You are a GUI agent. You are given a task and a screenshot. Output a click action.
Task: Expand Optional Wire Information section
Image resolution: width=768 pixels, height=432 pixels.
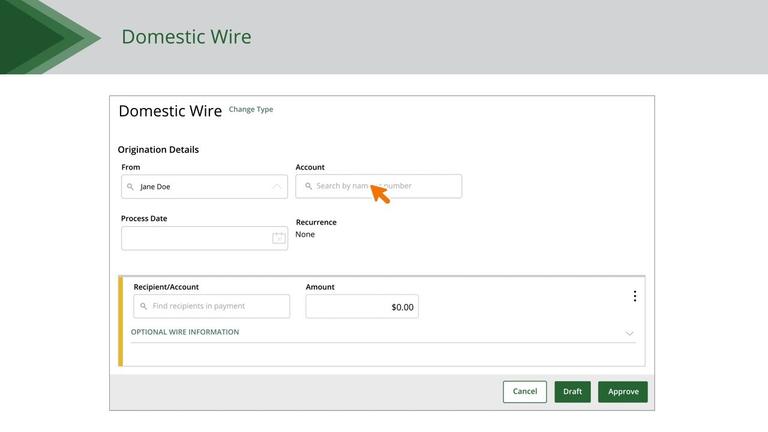pyautogui.click(x=383, y=332)
